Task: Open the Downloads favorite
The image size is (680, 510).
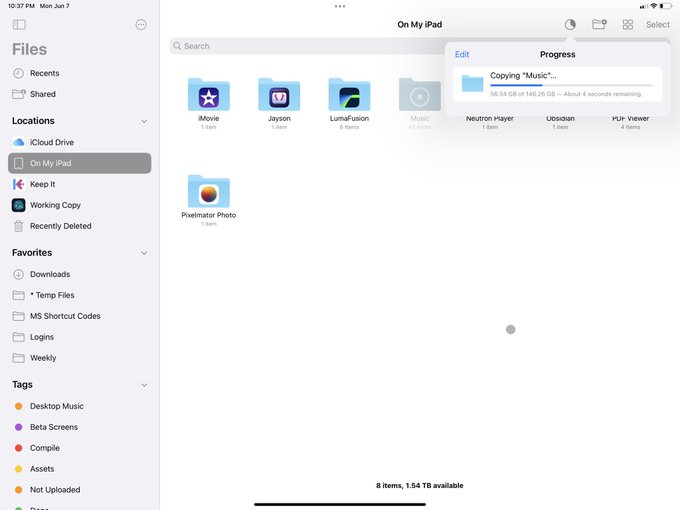Action: (x=80, y=274)
